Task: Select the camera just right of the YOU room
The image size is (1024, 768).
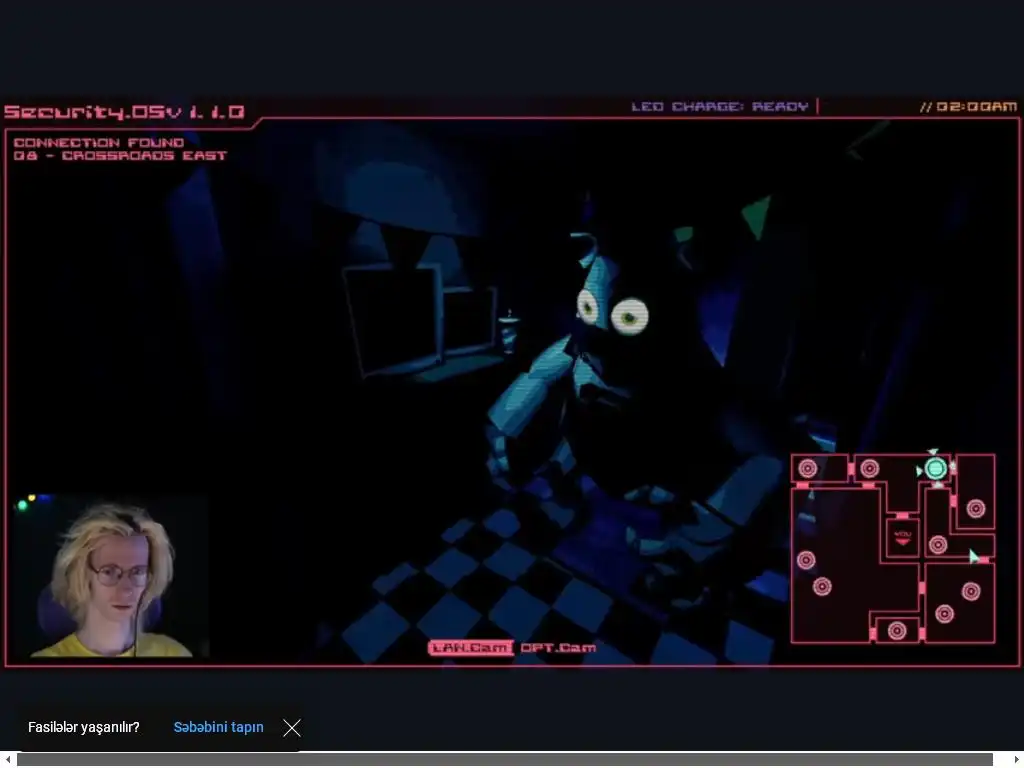Action: [x=938, y=545]
